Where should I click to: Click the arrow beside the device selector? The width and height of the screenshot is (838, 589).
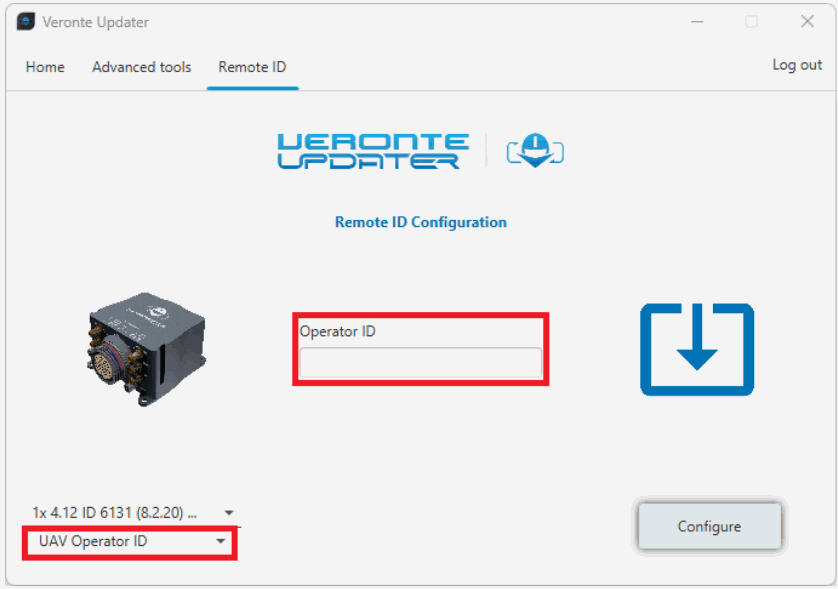pyautogui.click(x=229, y=512)
